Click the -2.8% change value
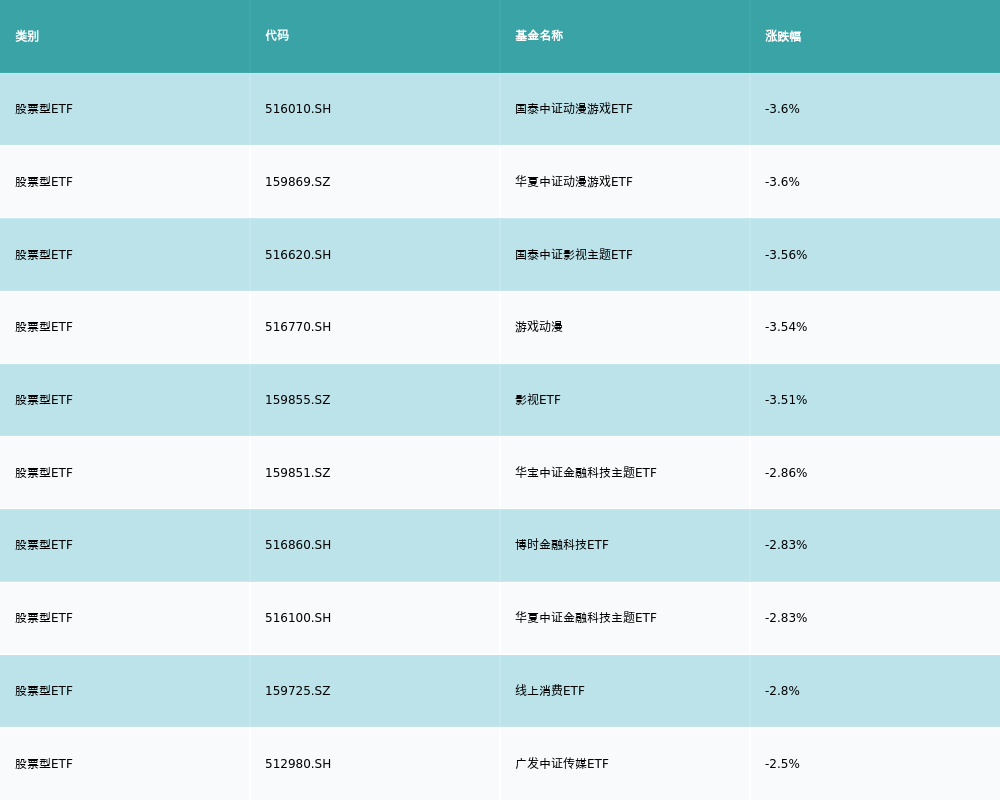1000x800 pixels. tap(782, 691)
